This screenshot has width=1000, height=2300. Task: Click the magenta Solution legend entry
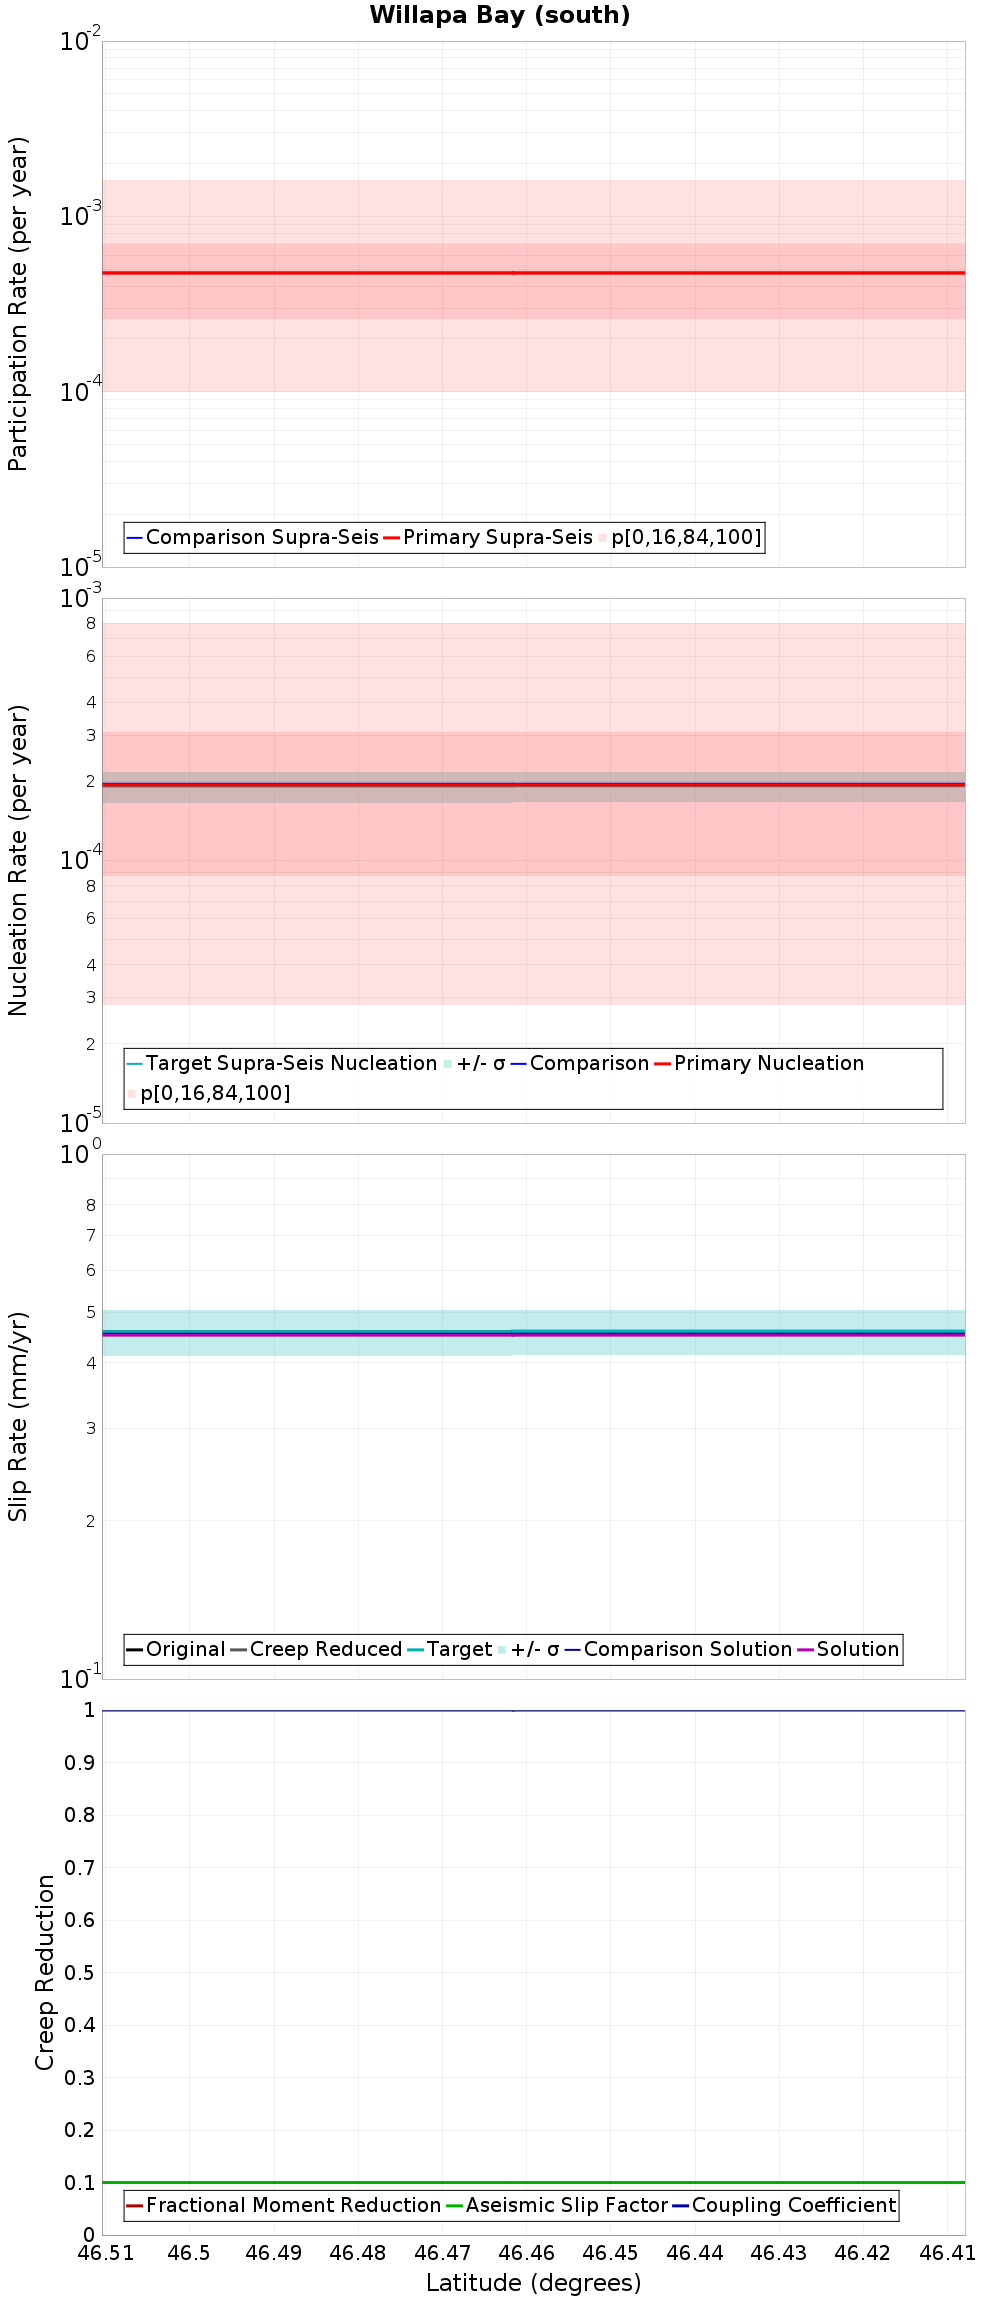point(848,1649)
